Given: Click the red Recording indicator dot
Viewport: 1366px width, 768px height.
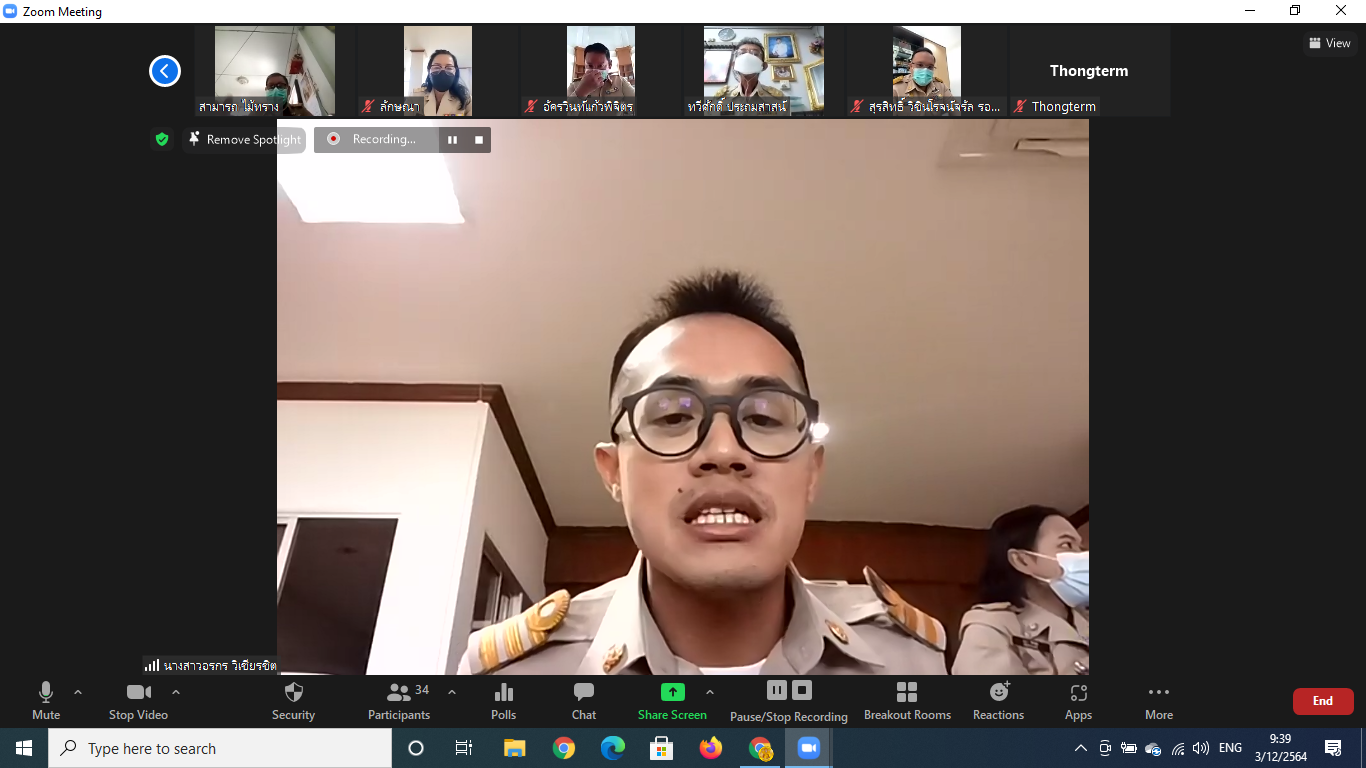Looking at the screenshot, I should [333, 139].
